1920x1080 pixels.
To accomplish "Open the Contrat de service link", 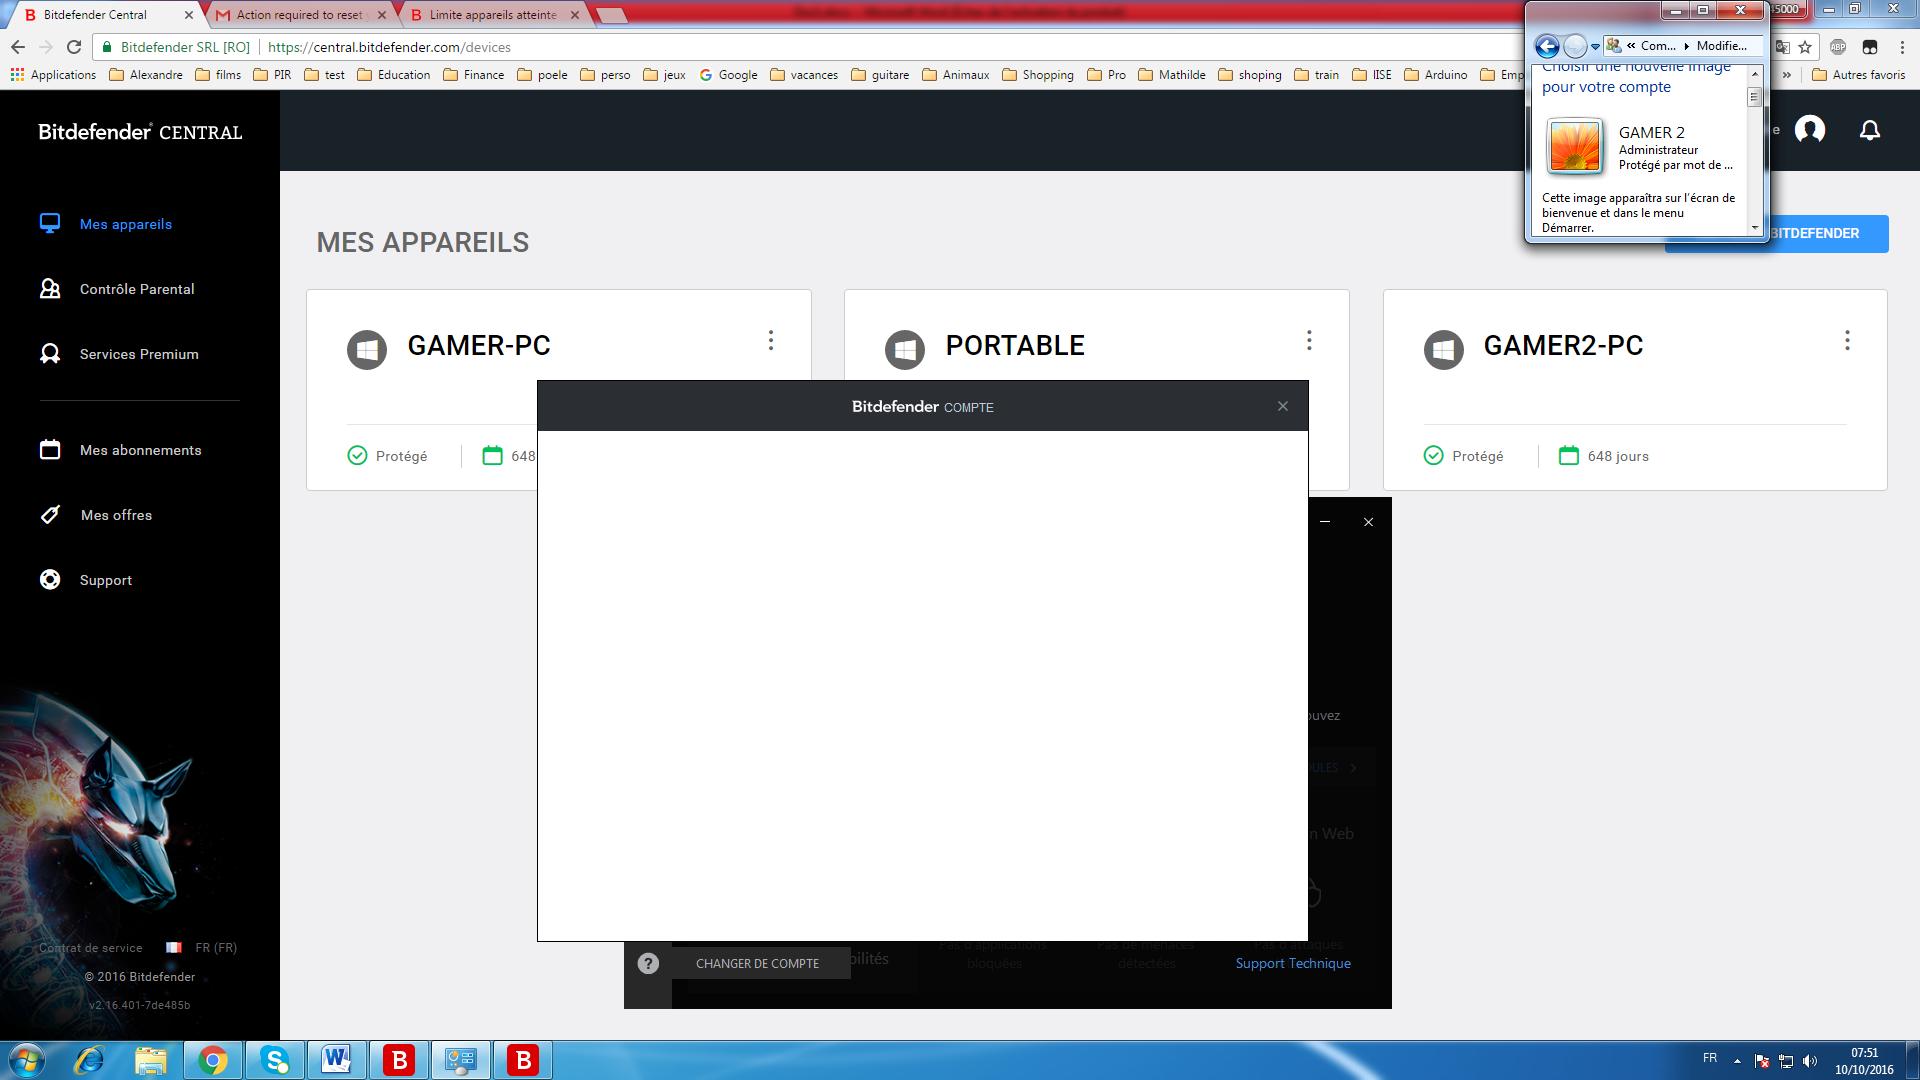I will [91, 948].
